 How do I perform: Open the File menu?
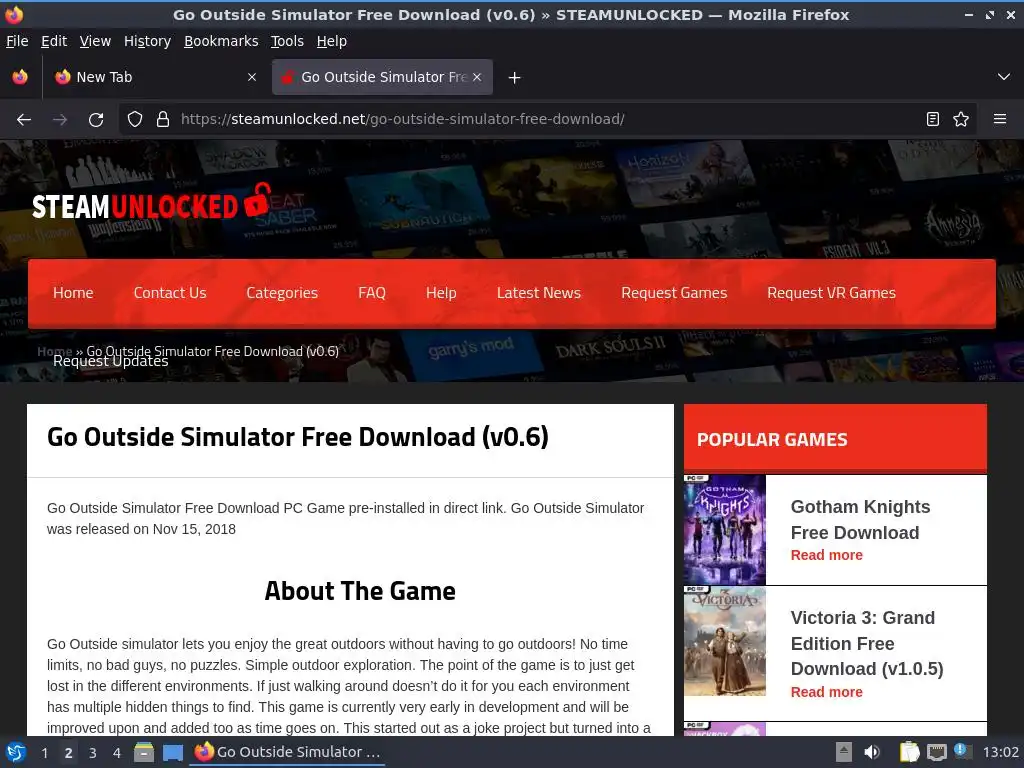[x=17, y=41]
